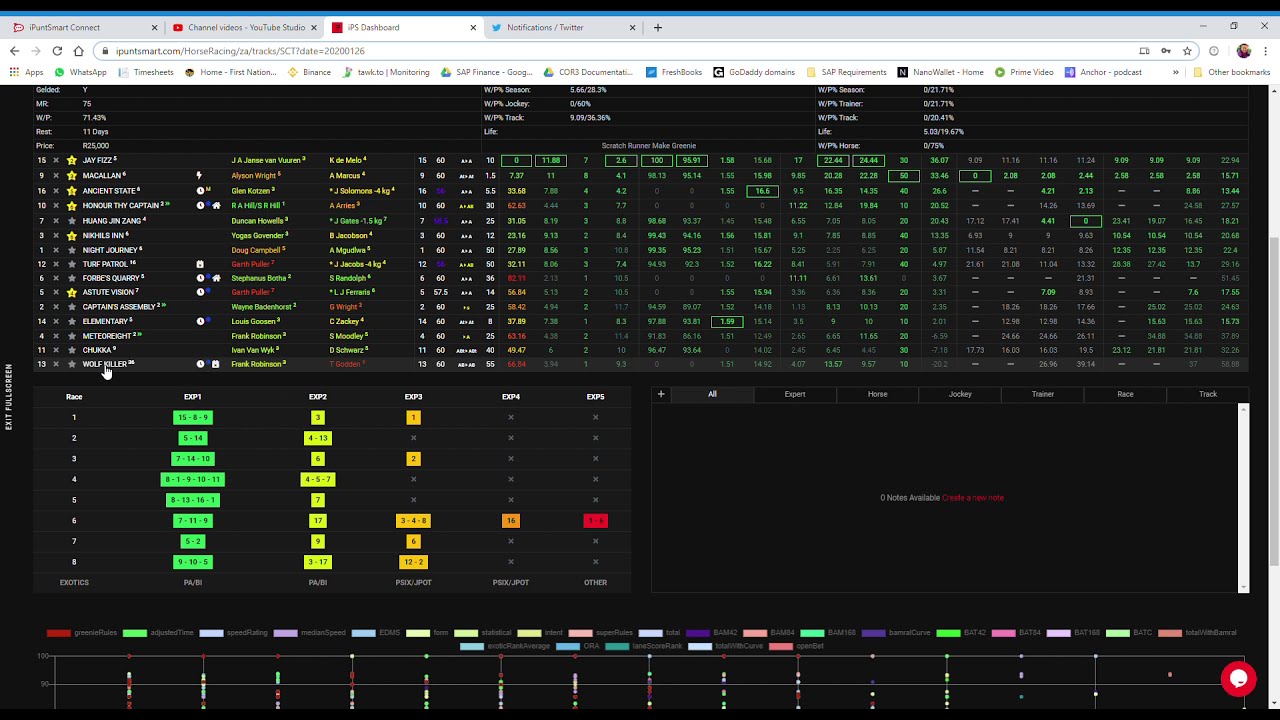Reload the page with the browser refresh icon

tap(57, 51)
